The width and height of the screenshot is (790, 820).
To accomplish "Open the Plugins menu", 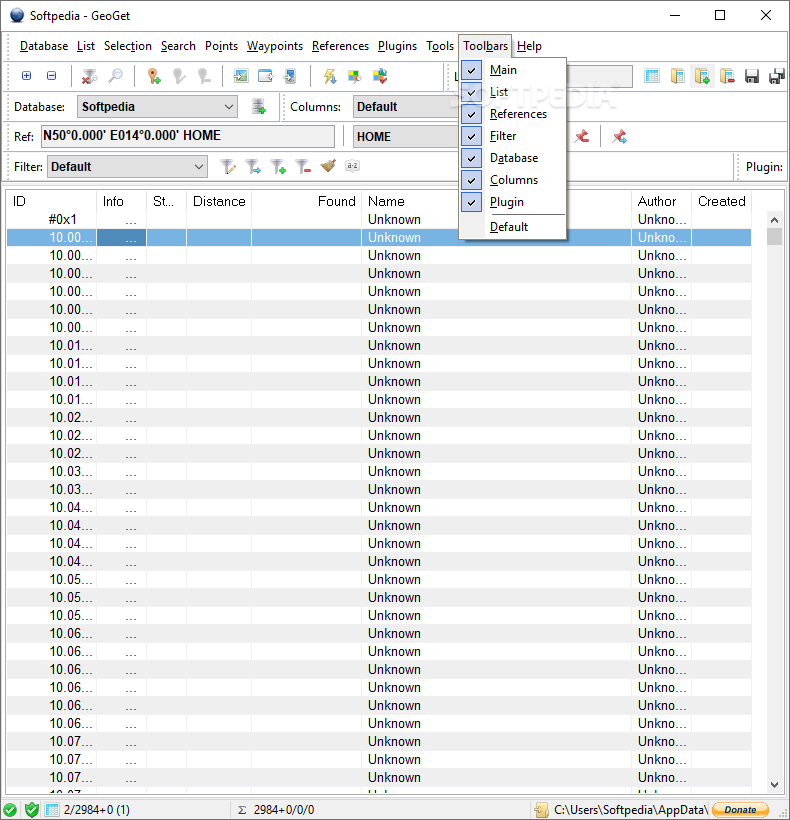I will pos(397,46).
